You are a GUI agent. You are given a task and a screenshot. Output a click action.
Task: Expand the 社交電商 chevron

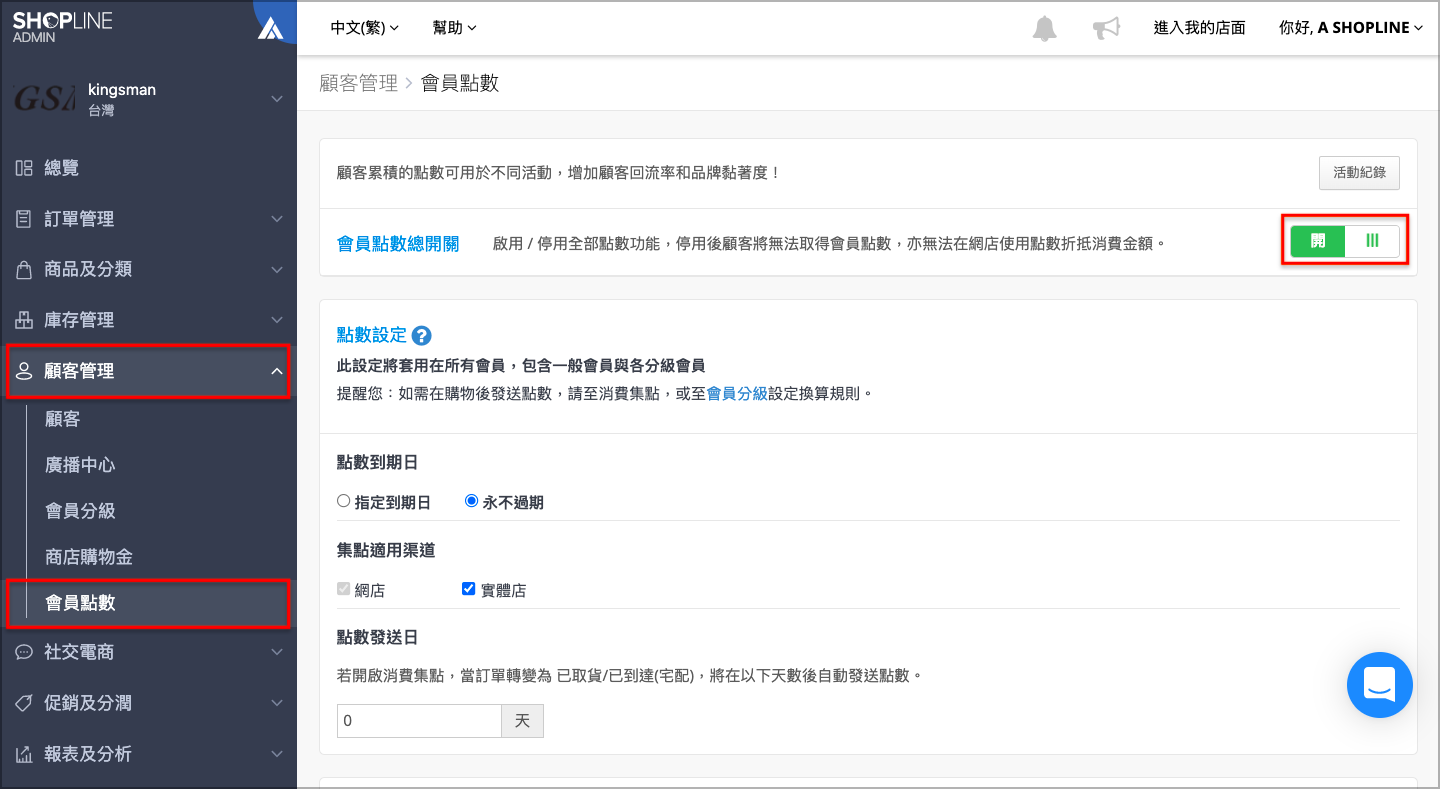click(x=277, y=652)
